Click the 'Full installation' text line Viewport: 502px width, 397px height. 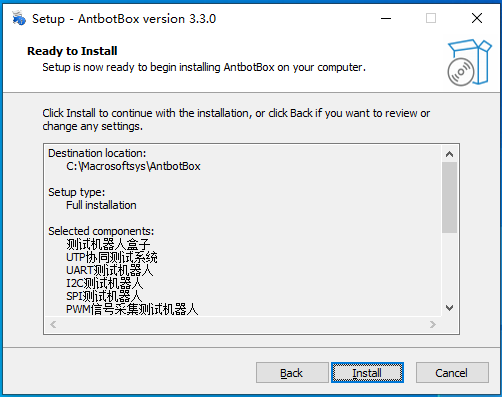[101, 205]
